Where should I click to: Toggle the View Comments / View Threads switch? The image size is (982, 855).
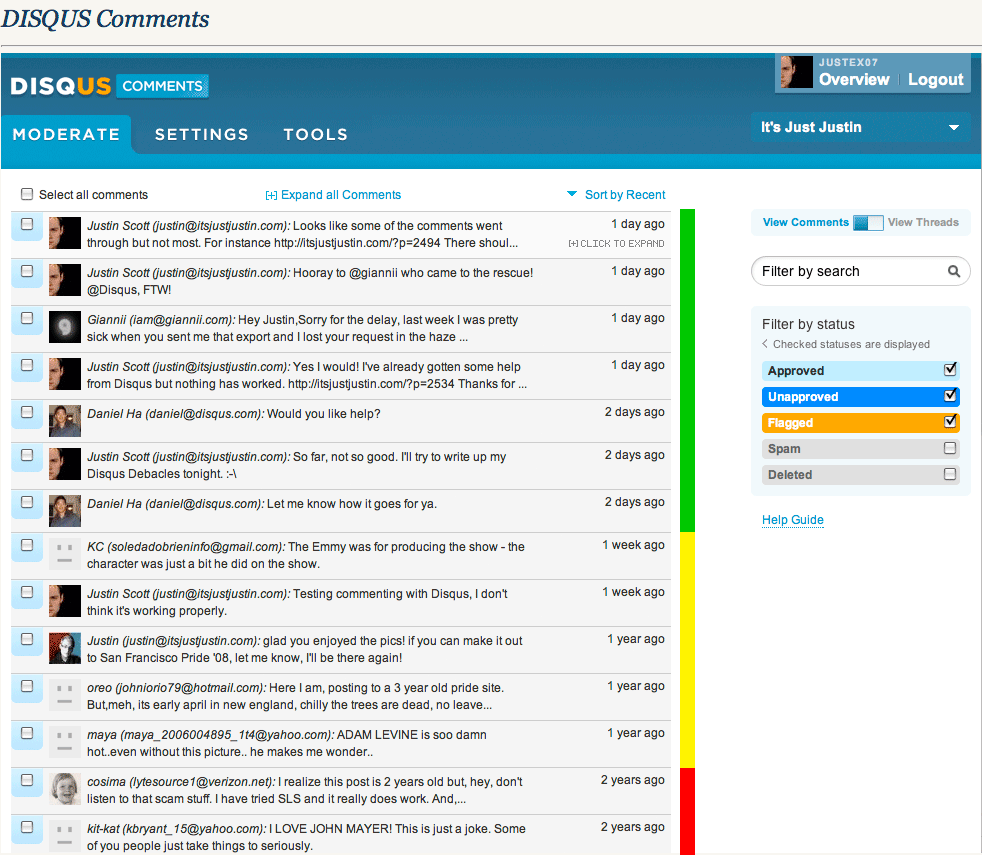867,223
